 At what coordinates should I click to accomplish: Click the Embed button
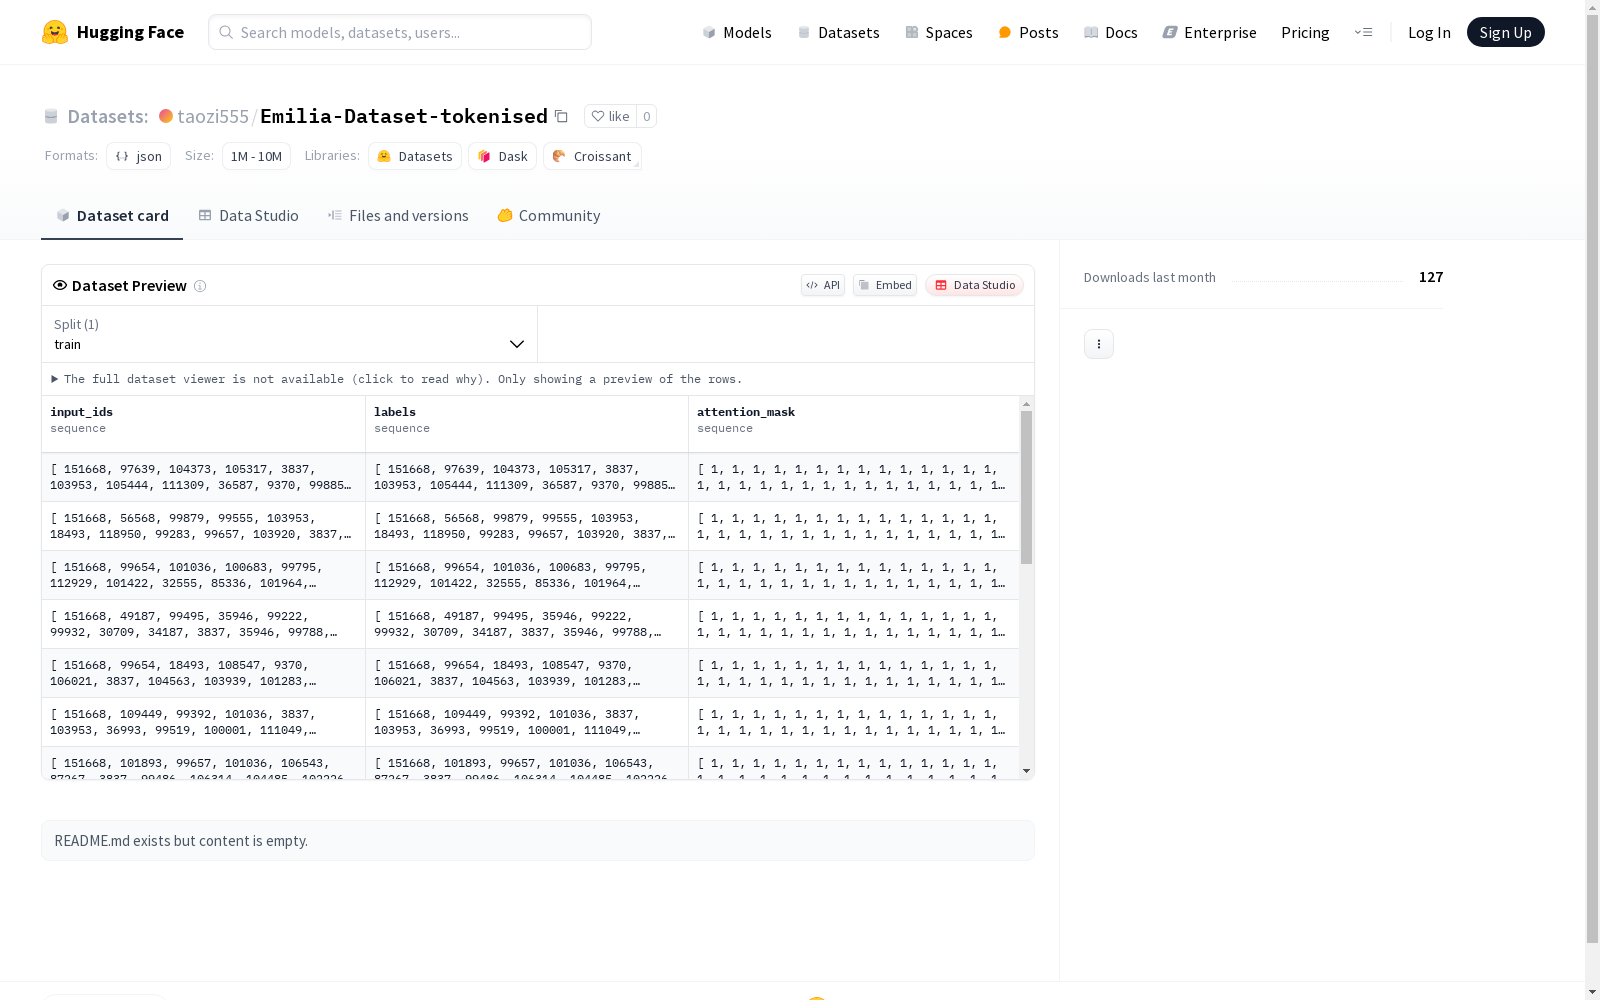pos(885,285)
